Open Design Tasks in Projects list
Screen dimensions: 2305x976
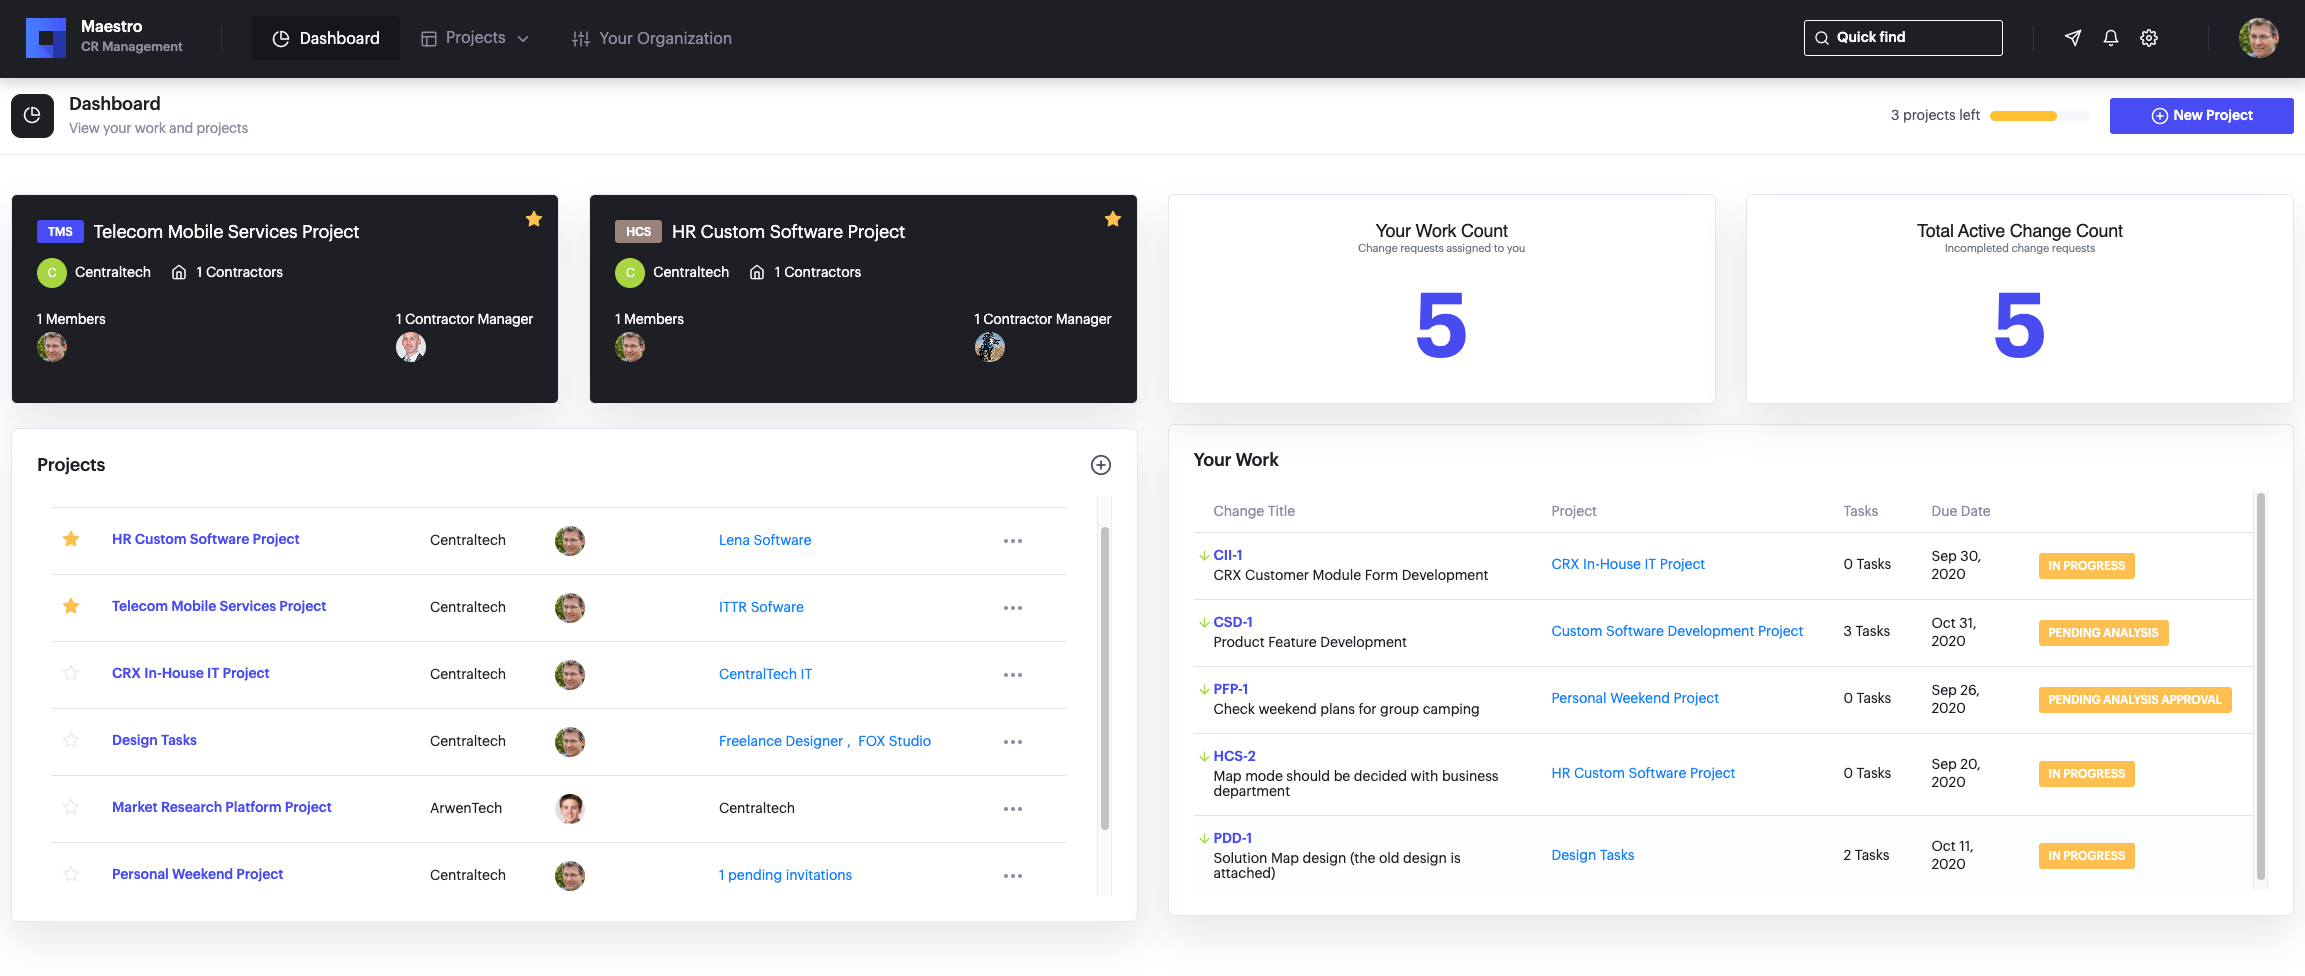pos(154,740)
